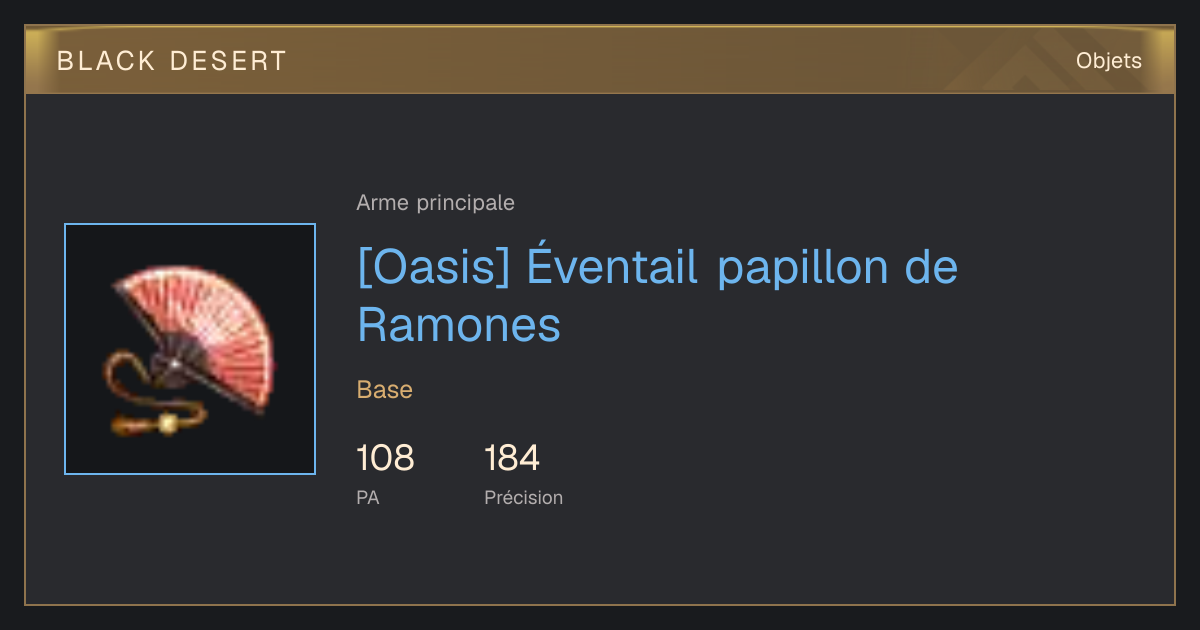Screen dimensions: 1200x630
Task: Open the [Oasis] Éventail papillon item title
Action: (x=658, y=296)
